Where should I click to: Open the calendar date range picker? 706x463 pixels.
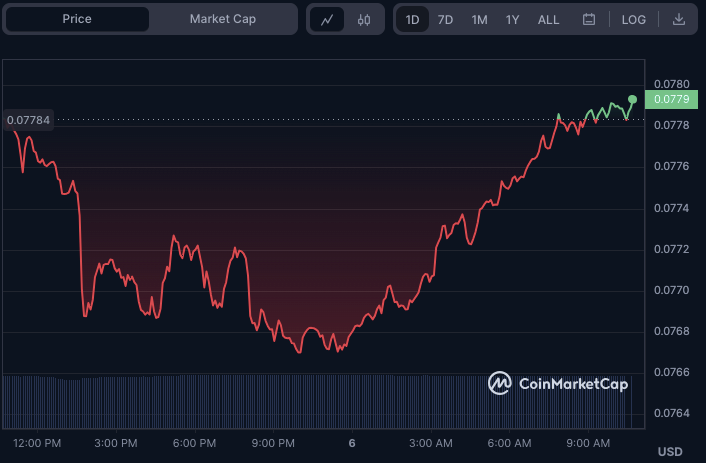(589, 19)
